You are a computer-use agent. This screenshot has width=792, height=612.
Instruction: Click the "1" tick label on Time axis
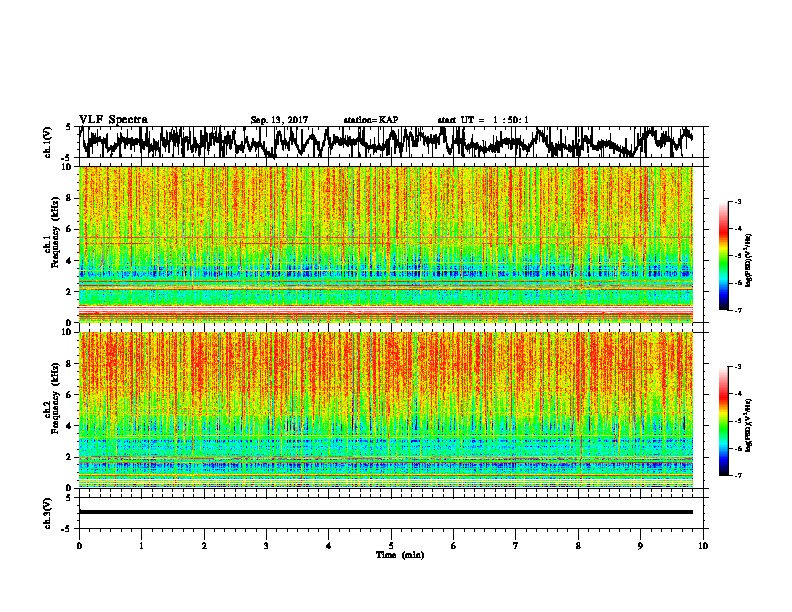click(141, 546)
